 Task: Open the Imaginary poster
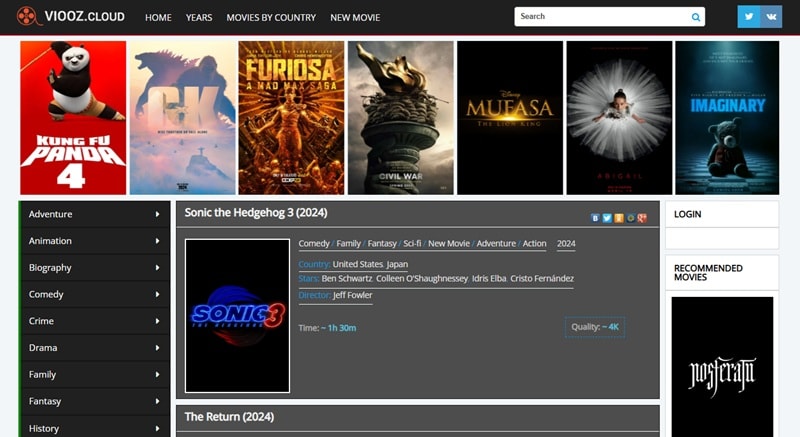[727, 118]
